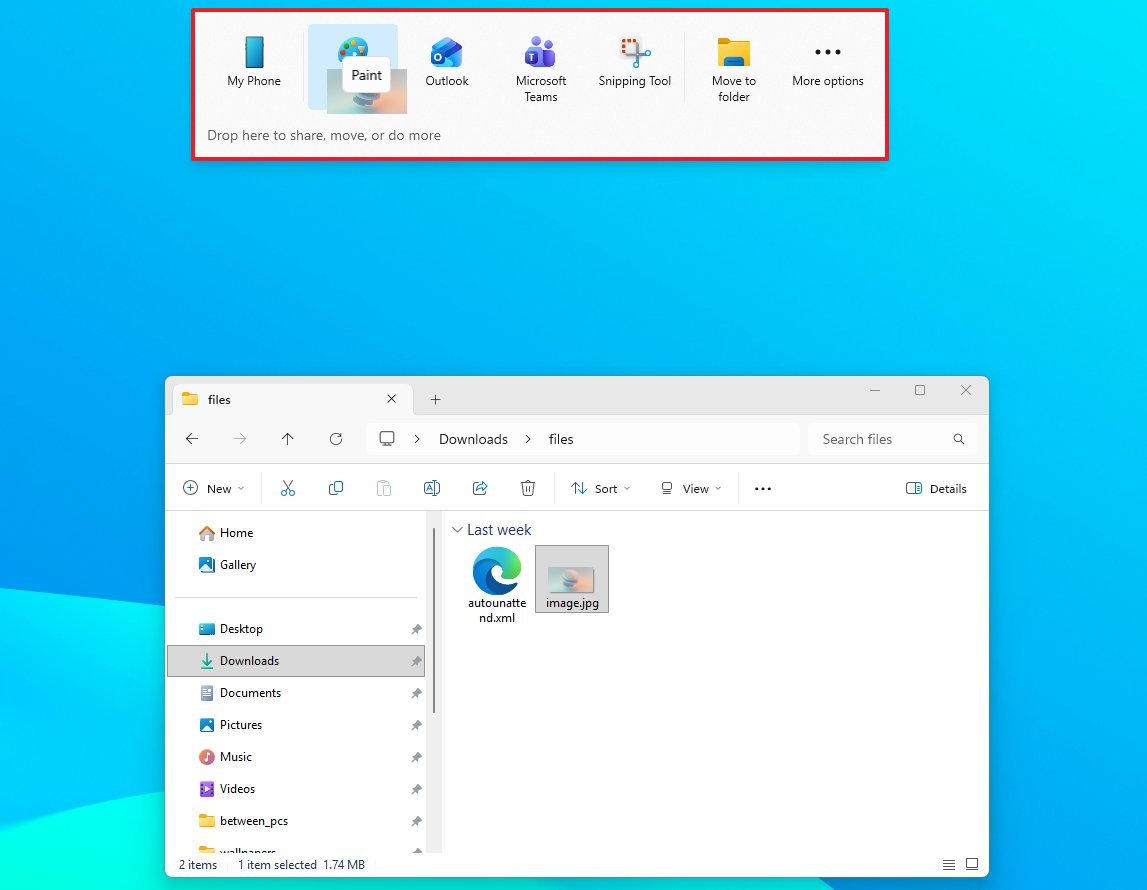Switch to list view via status bar icon
This screenshot has width=1147, height=890.
coord(948,864)
